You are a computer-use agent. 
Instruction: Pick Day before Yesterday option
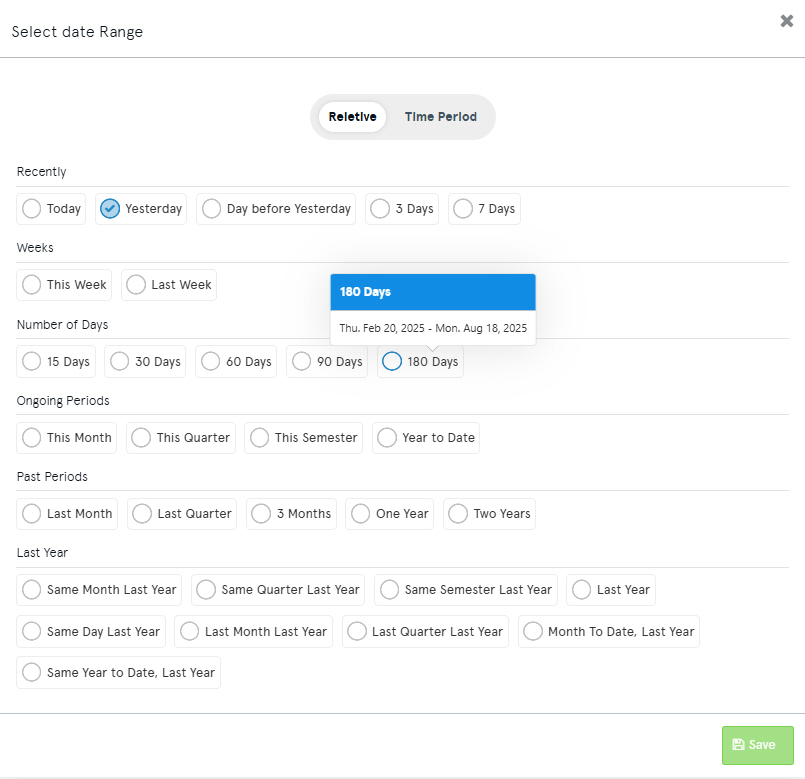point(276,209)
